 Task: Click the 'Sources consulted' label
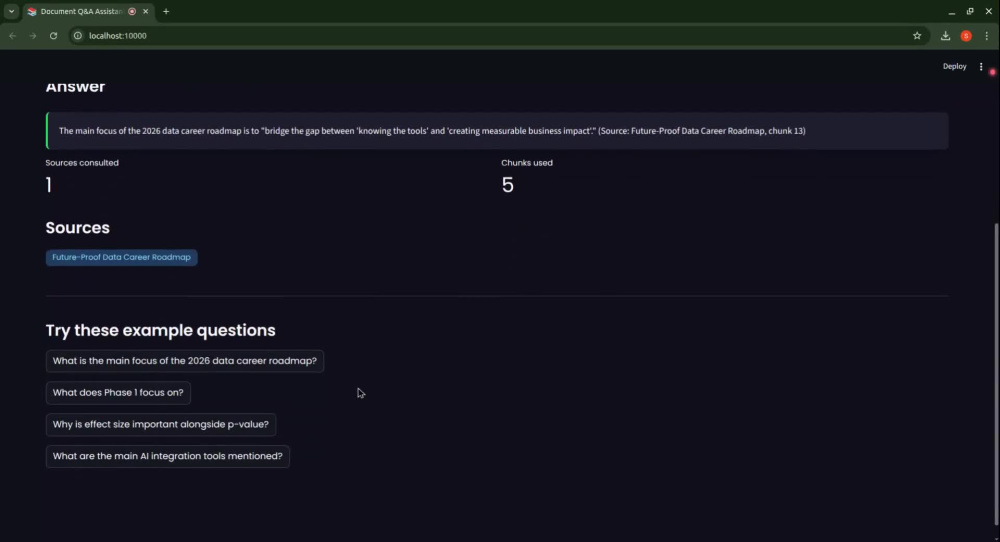point(82,163)
